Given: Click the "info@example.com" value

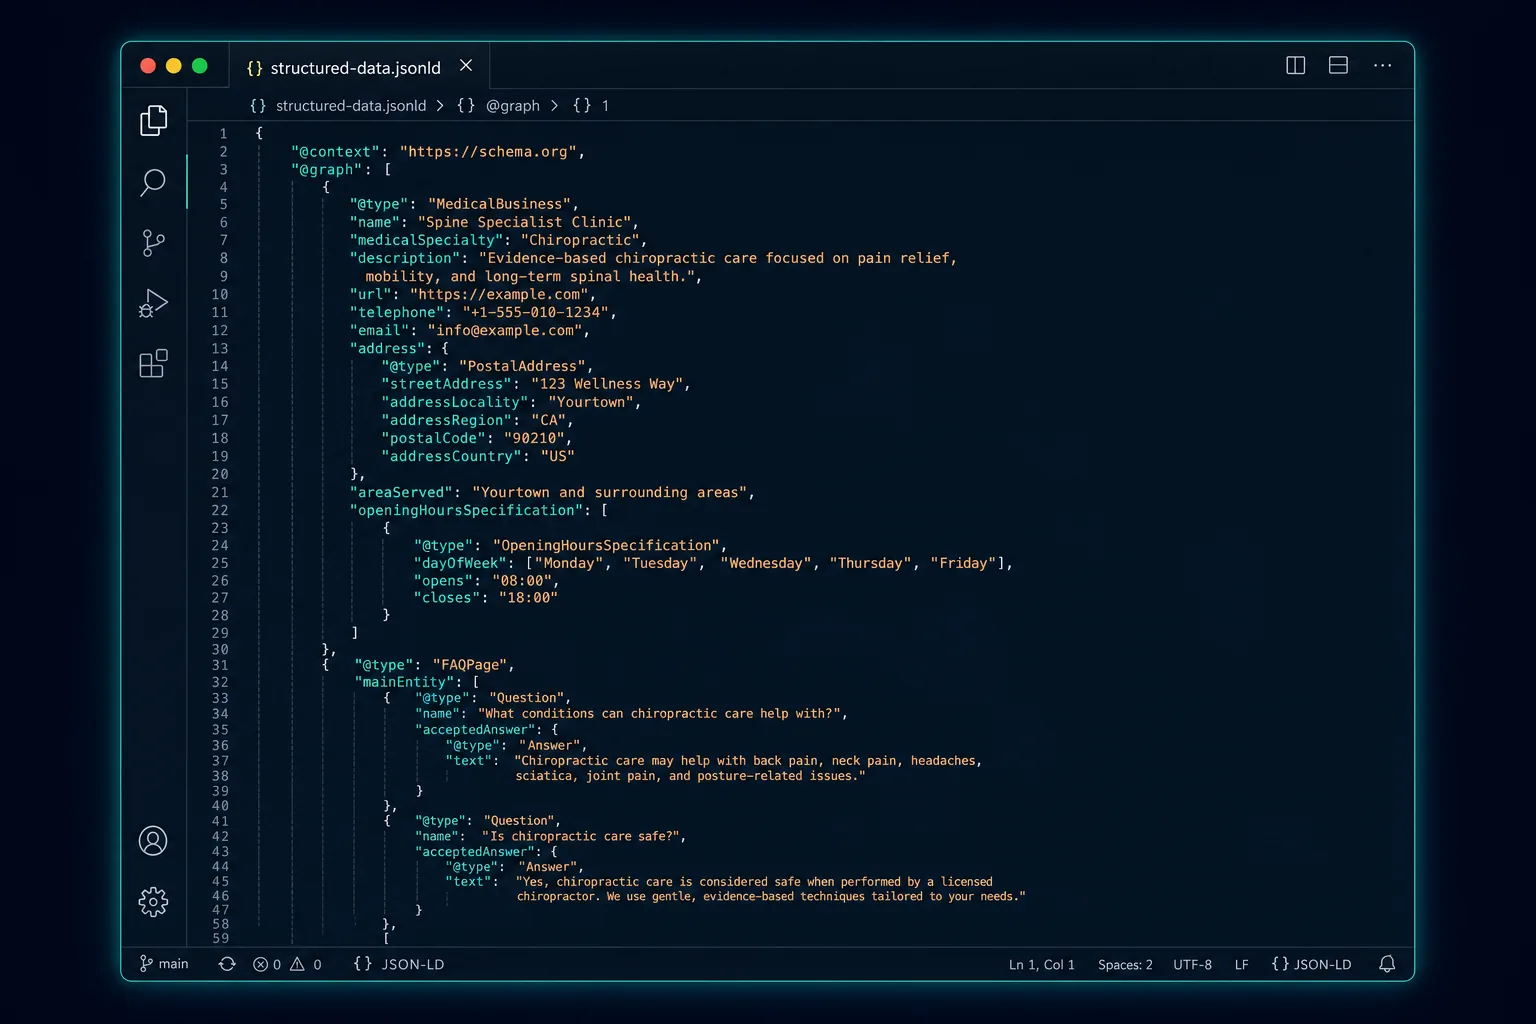Looking at the screenshot, I should [505, 330].
